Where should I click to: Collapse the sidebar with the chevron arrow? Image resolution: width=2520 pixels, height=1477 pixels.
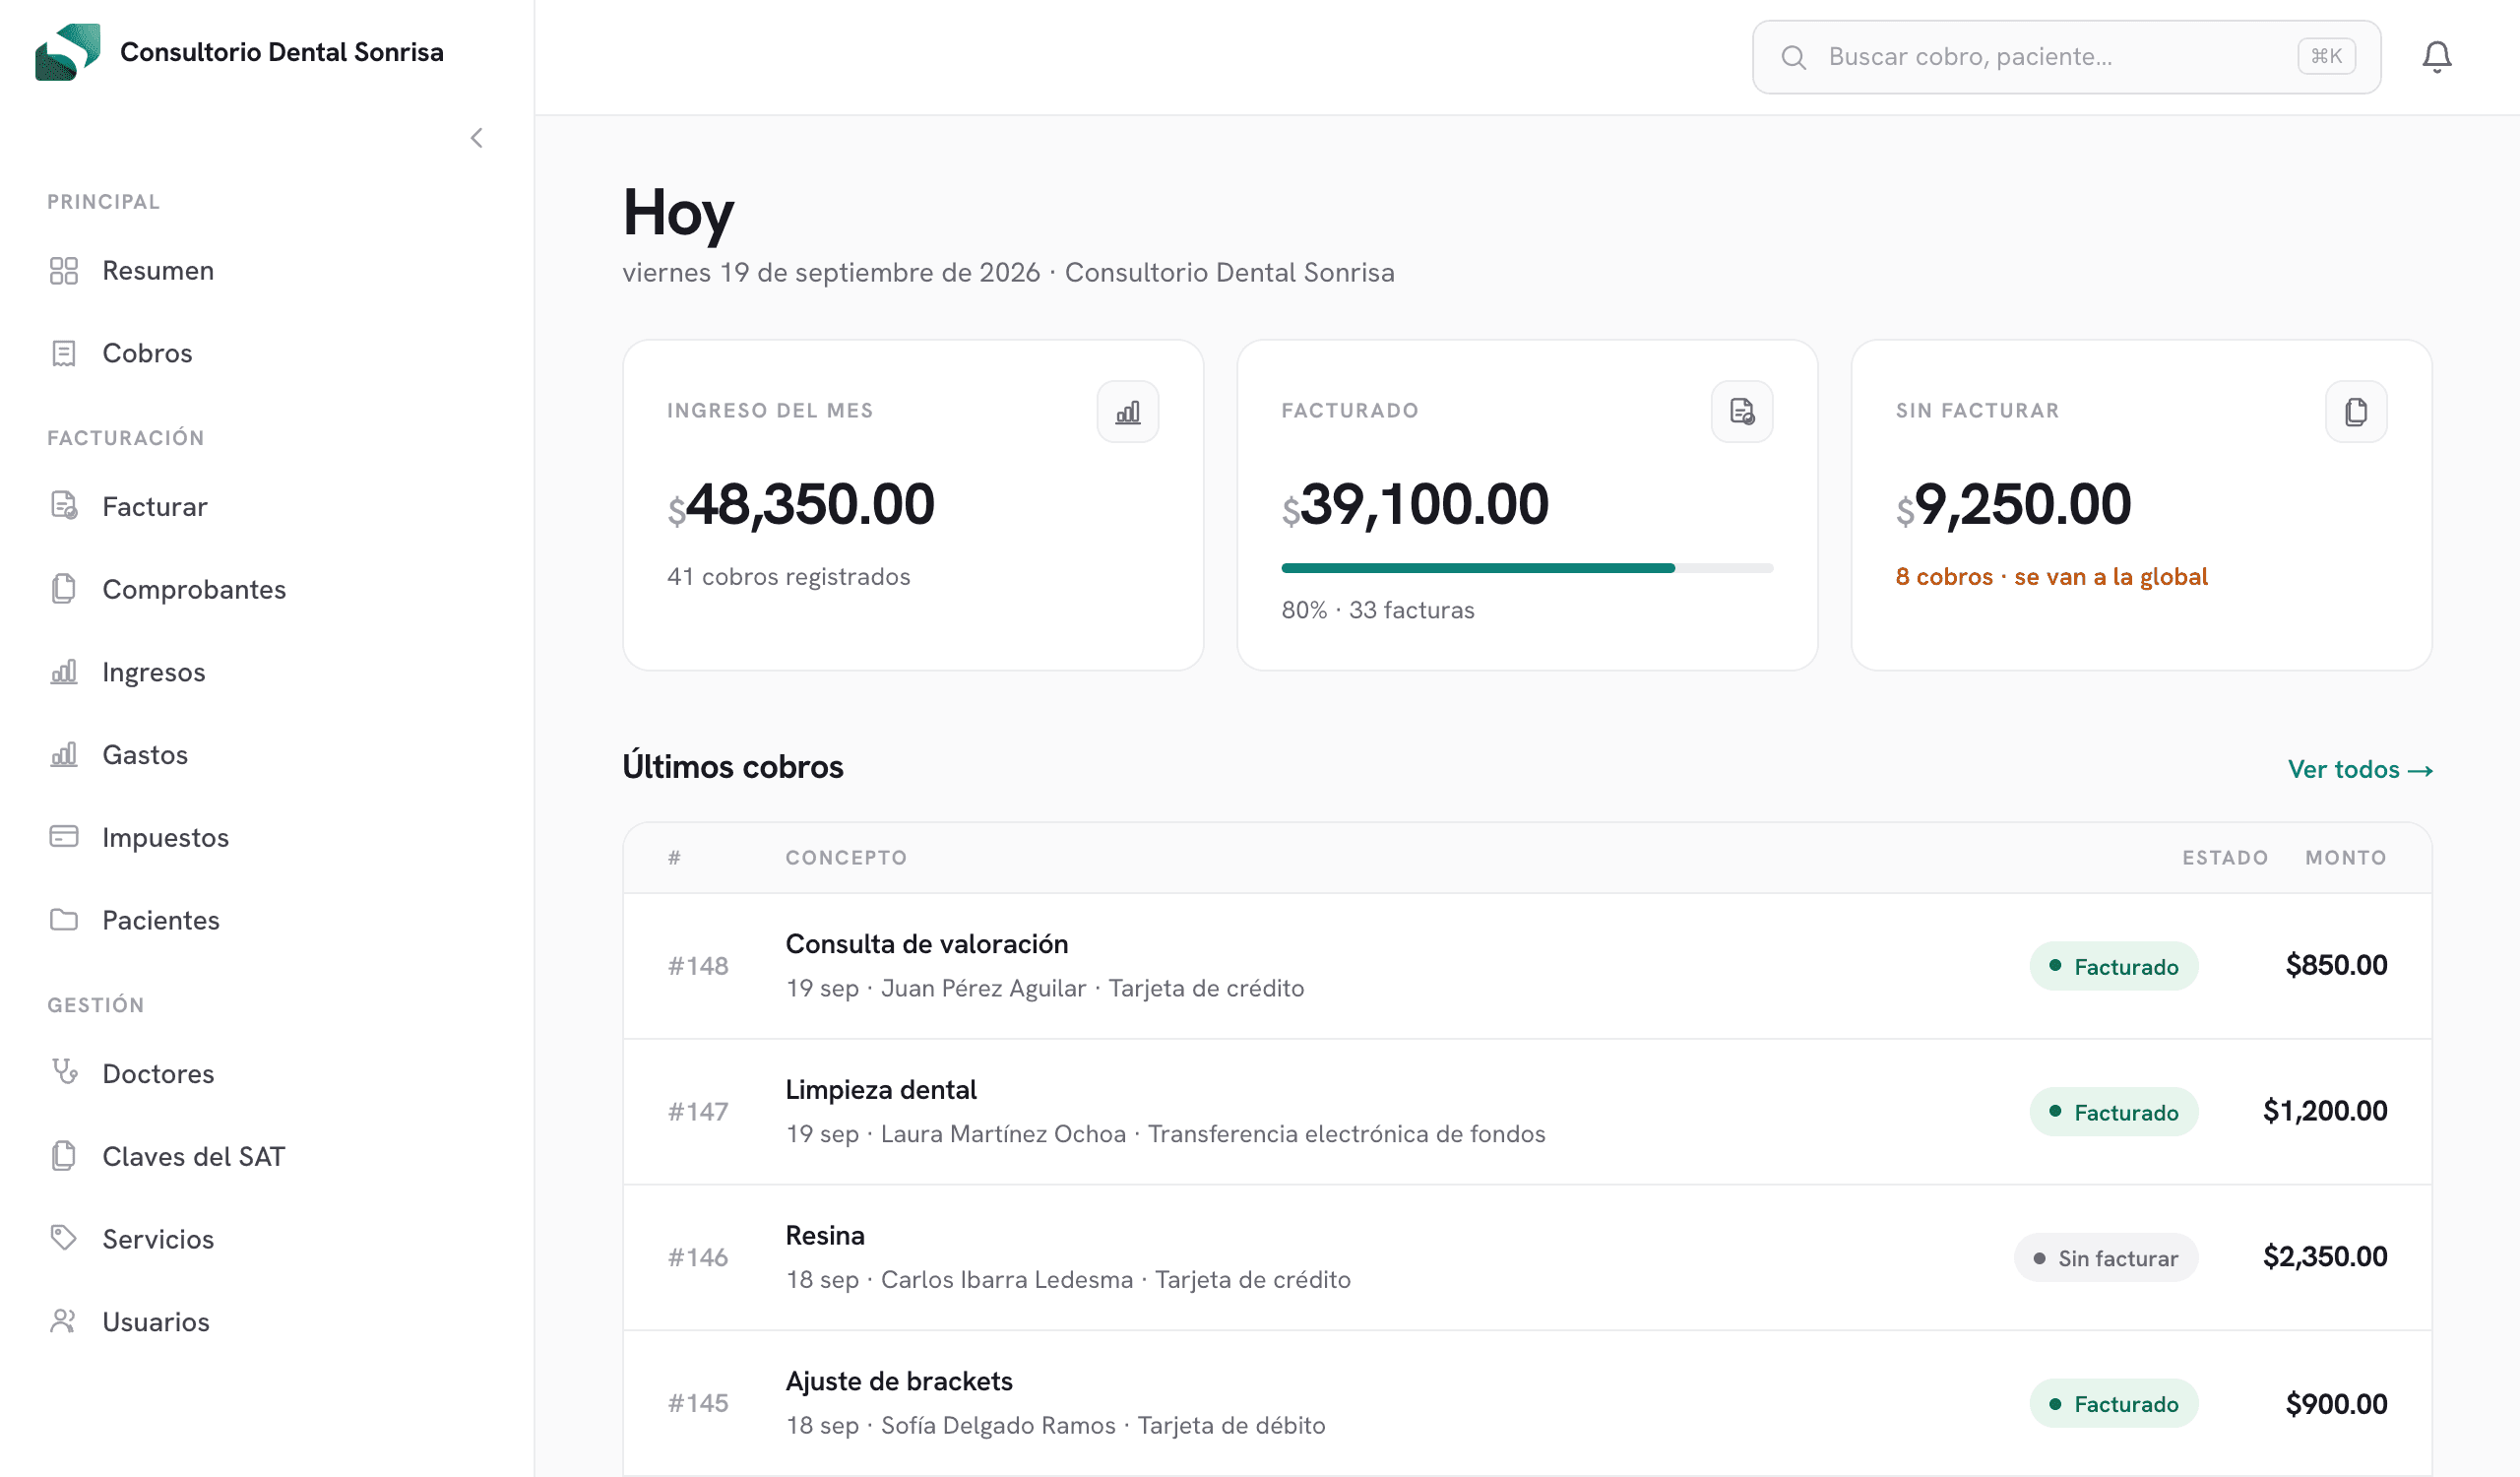(477, 138)
